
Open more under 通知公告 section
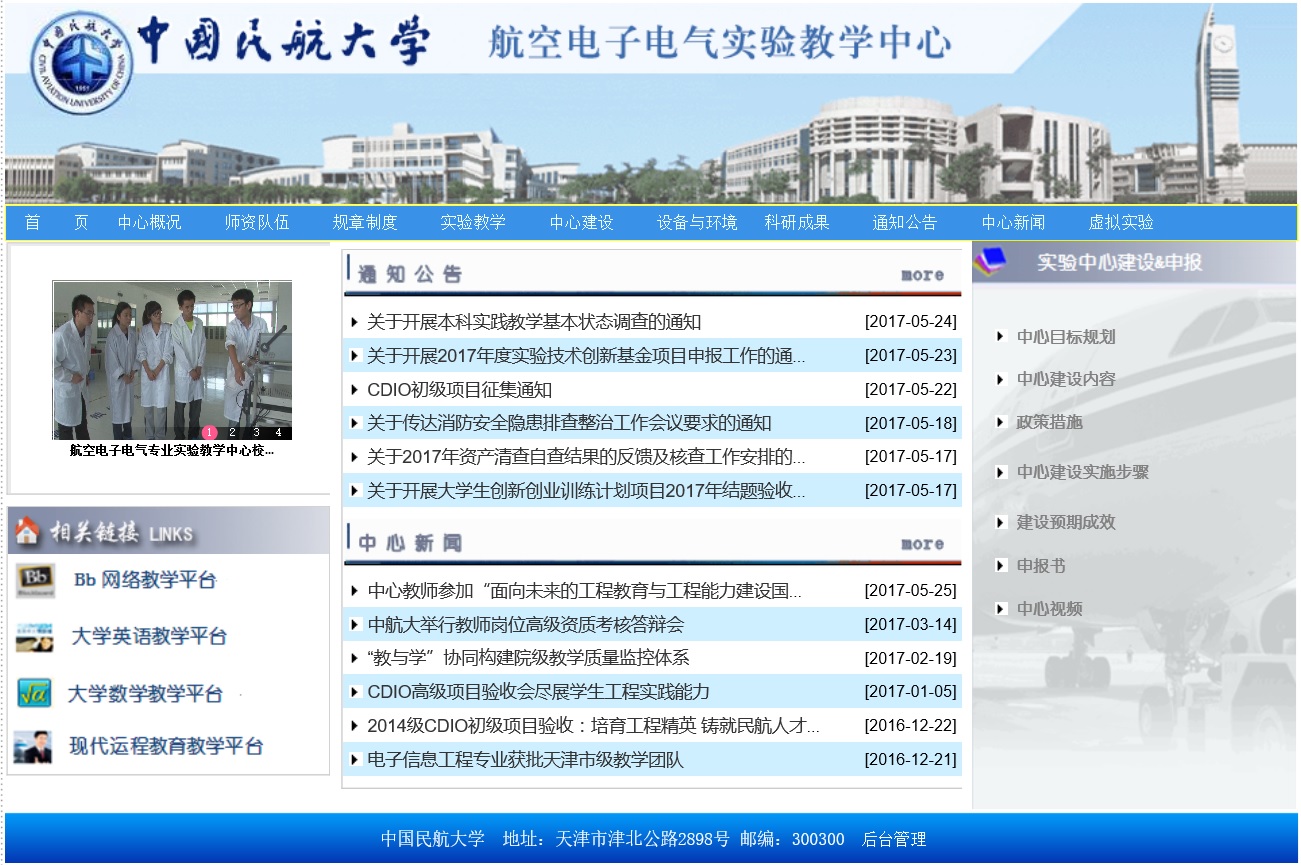(922, 275)
